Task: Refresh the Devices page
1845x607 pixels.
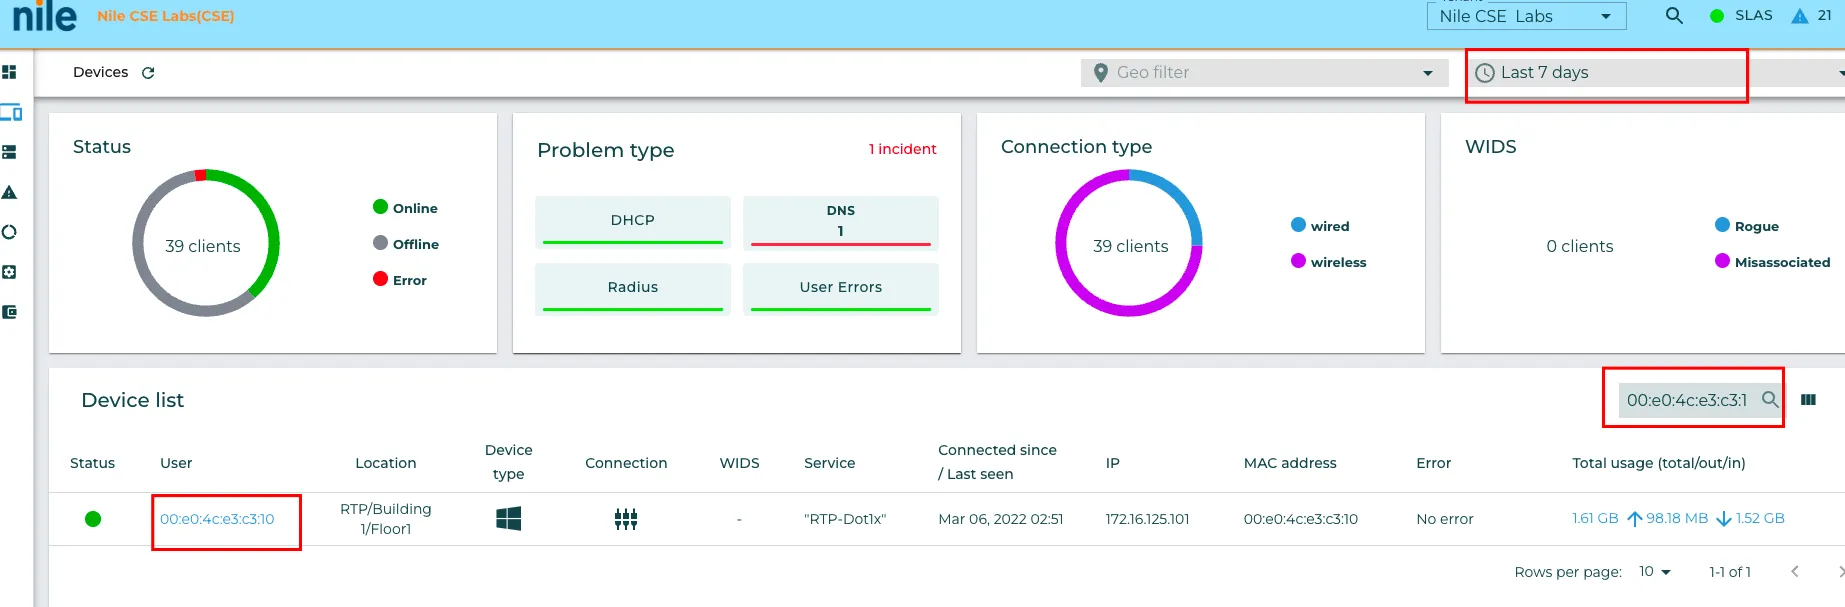Action: pyautogui.click(x=148, y=73)
